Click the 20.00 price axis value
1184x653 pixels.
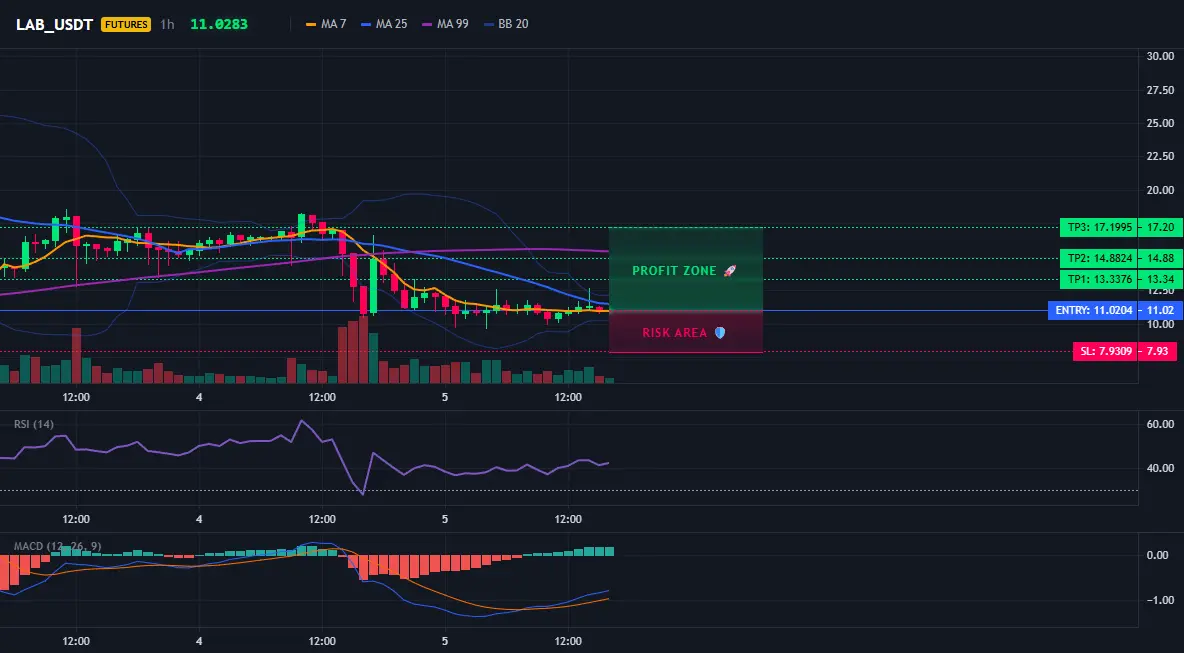(1160, 190)
